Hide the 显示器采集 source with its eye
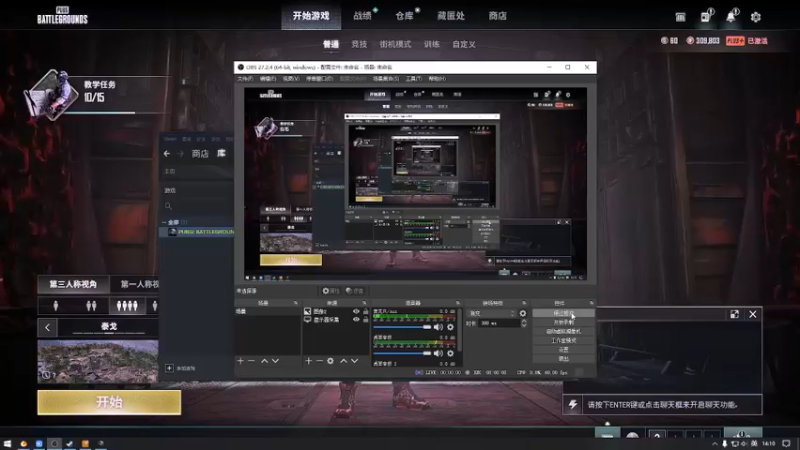 [356, 319]
